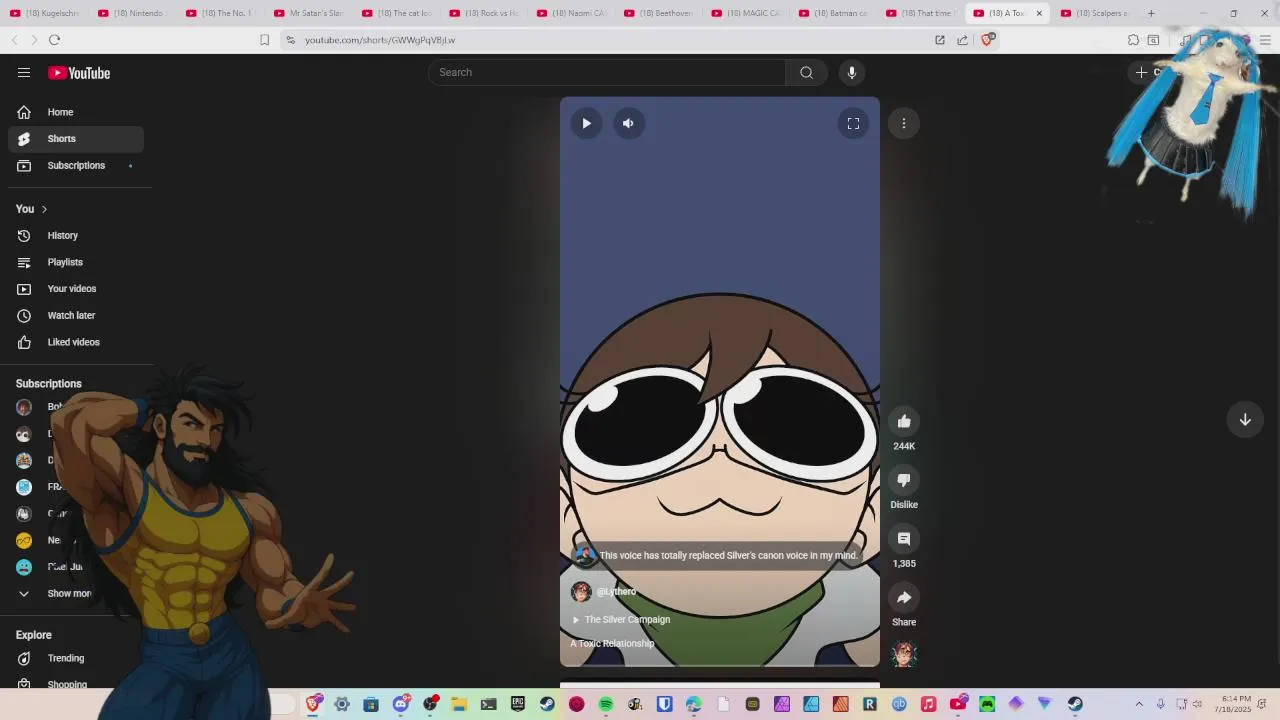The width and height of the screenshot is (1280, 720).
Task: Bookmark this page icon
Action: pos(264,40)
